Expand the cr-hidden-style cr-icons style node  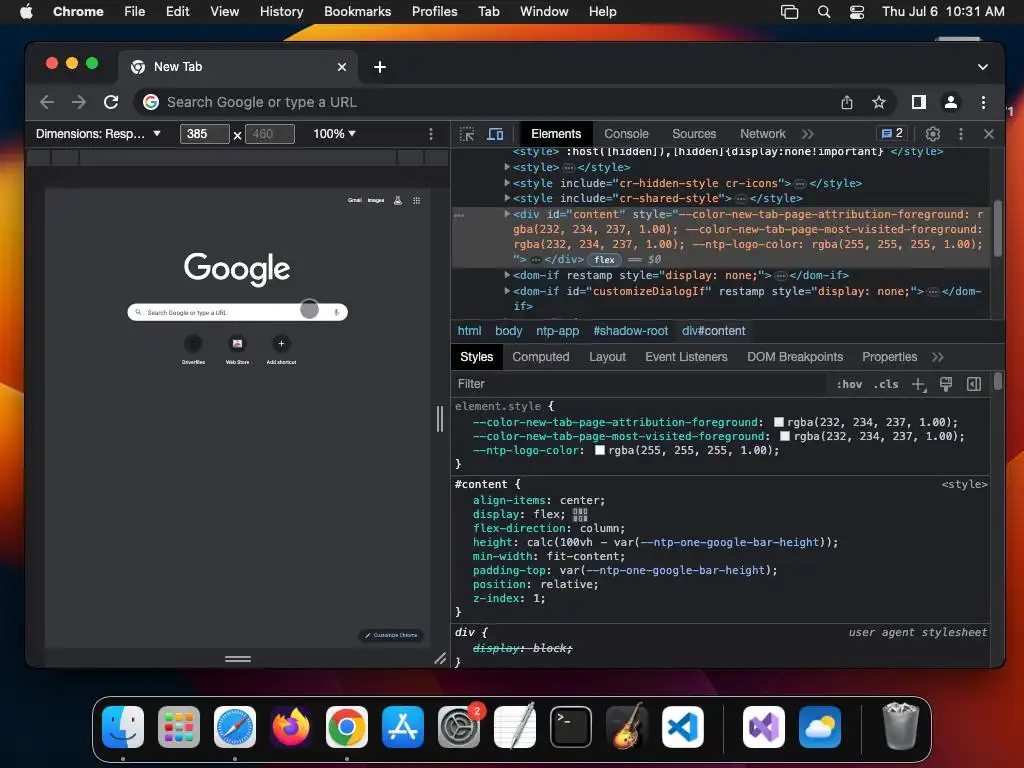click(x=507, y=184)
